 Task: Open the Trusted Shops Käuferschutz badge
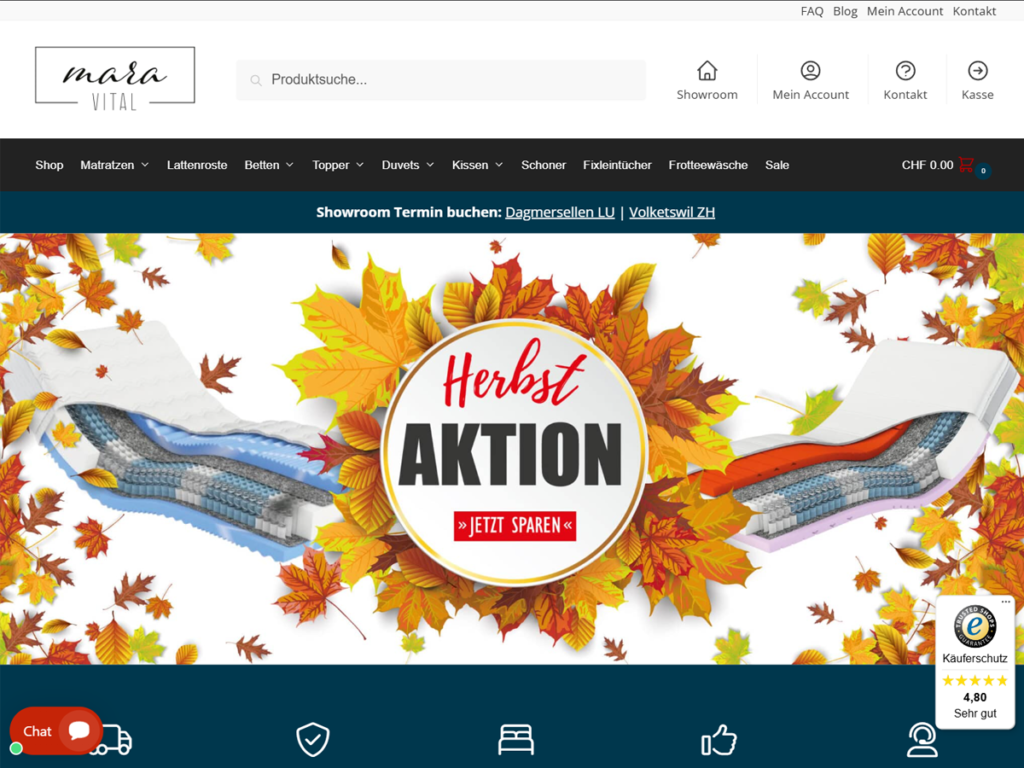click(975, 661)
